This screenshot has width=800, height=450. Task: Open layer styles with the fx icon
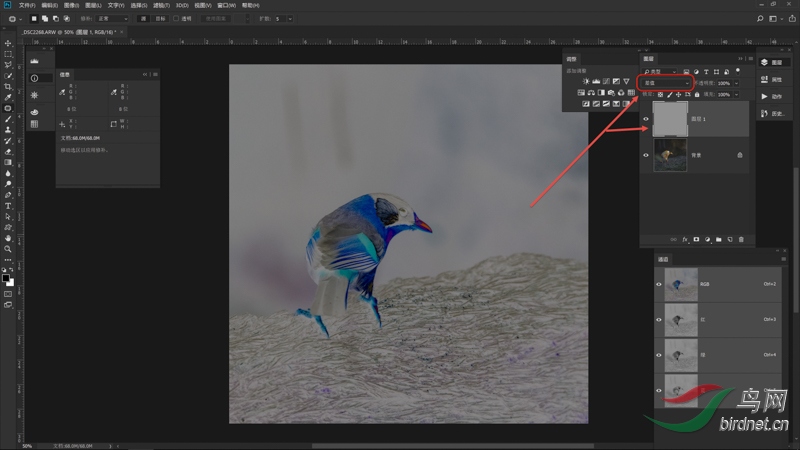(x=685, y=240)
